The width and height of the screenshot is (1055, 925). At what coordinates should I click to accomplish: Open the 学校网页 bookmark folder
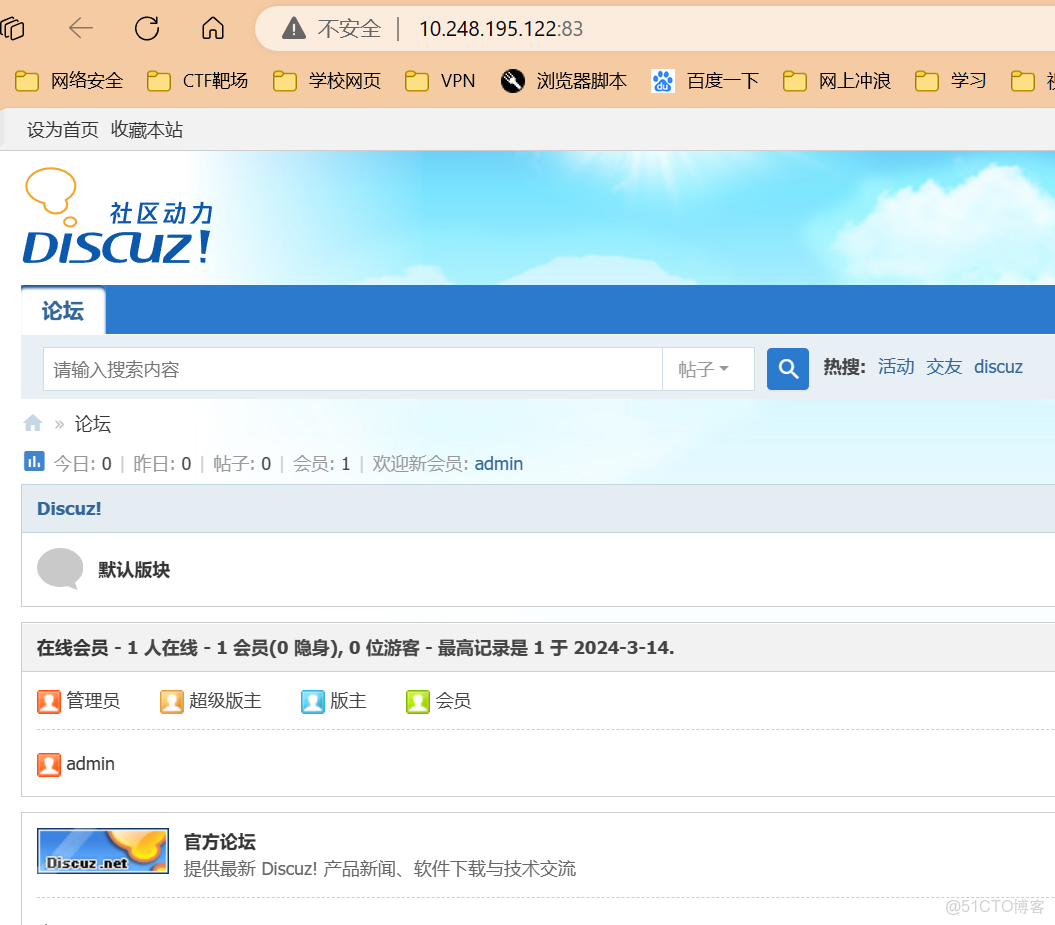pos(327,81)
